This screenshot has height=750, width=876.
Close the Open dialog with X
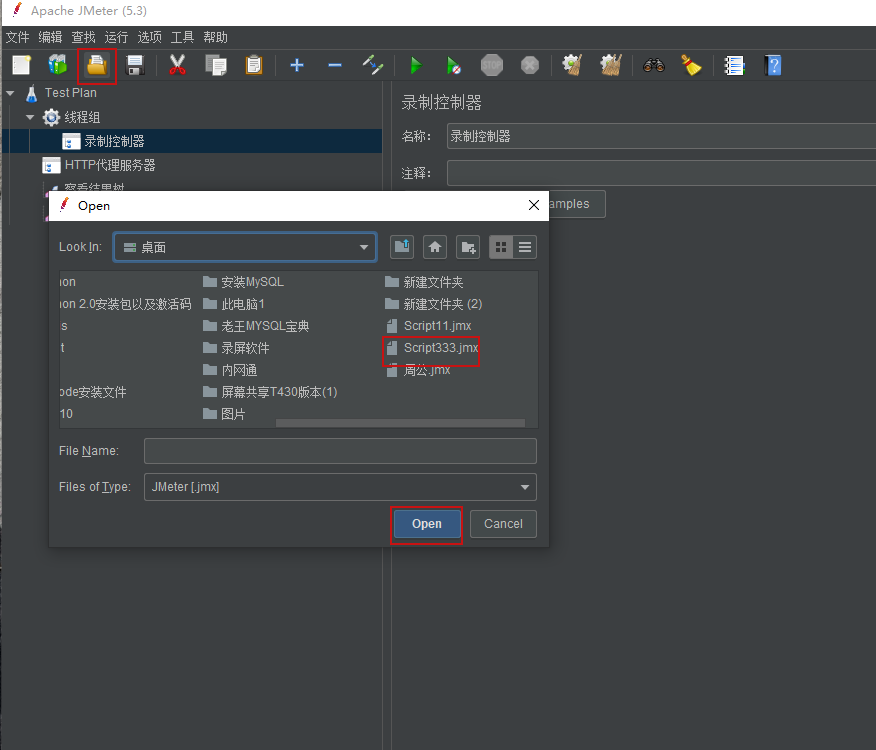(534, 206)
